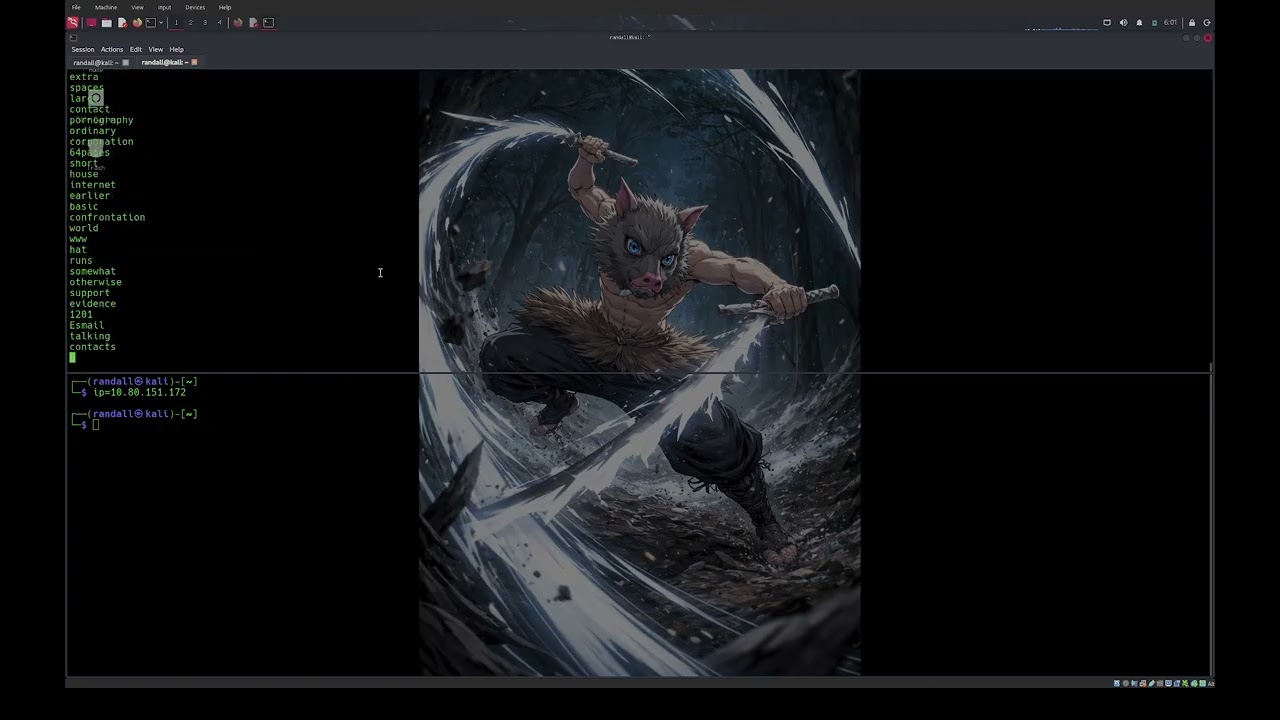Switch to workspace 2

191,22
